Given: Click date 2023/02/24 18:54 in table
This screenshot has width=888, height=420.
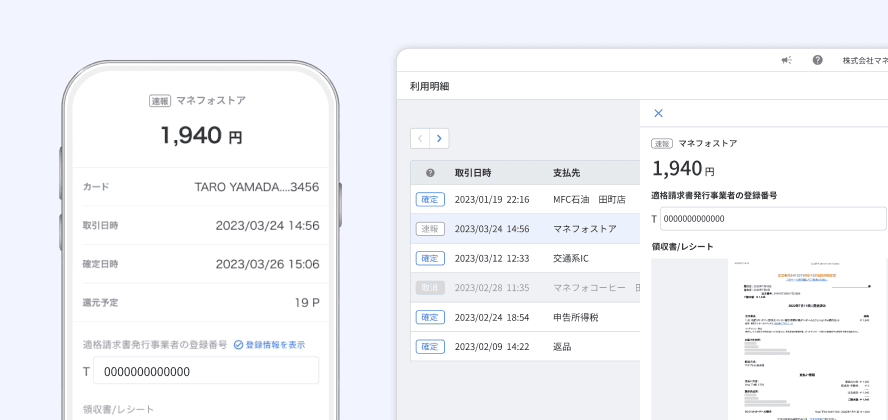Looking at the screenshot, I should pyautogui.click(x=492, y=317).
